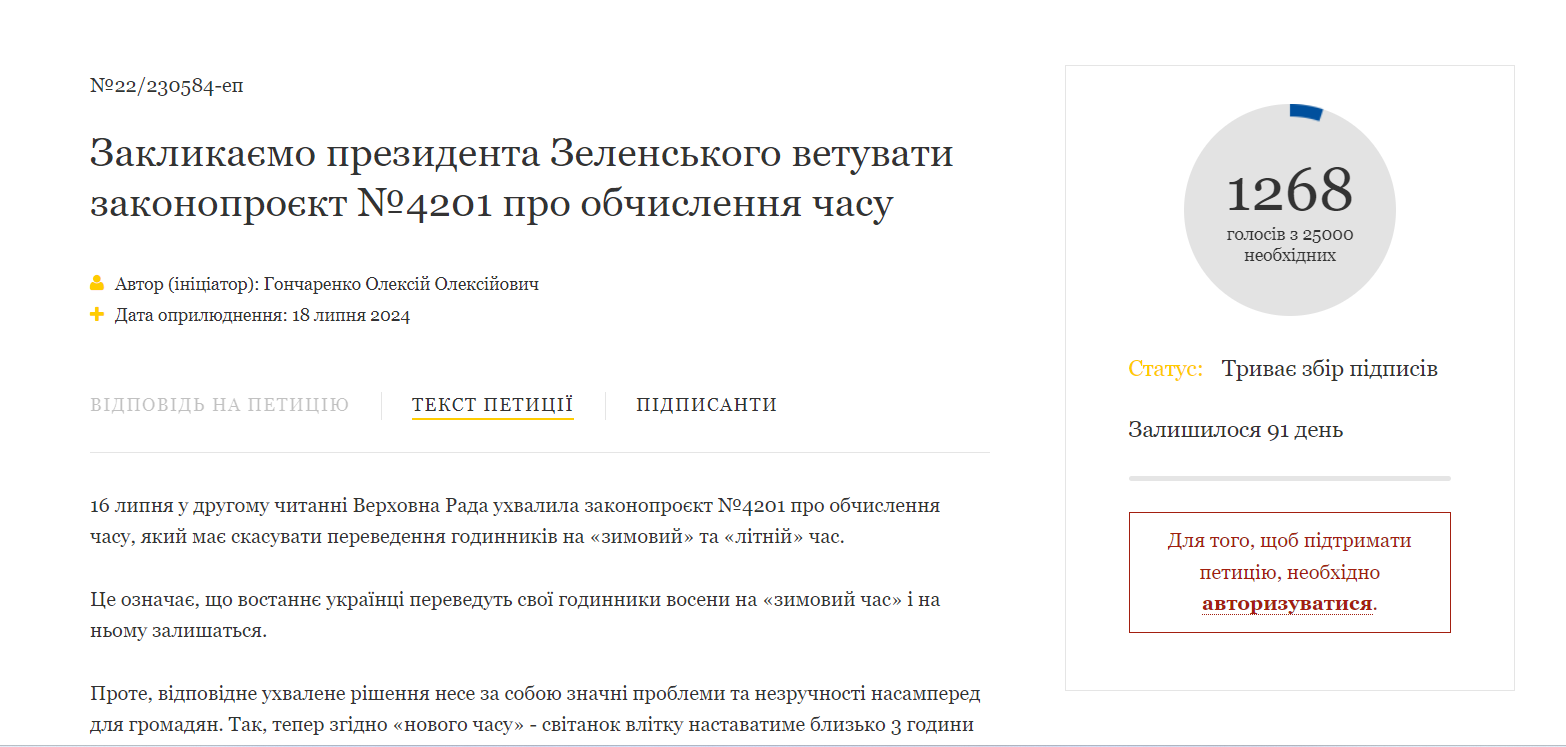Image resolution: width=1566 pixels, height=747 pixels.
Task: Click the авторизуватися link
Action: coord(1287,604)
